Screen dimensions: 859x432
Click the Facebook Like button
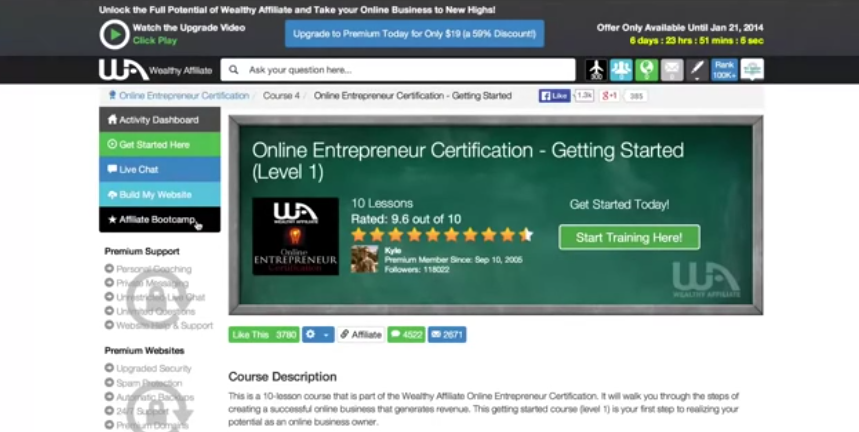point(555,96)
